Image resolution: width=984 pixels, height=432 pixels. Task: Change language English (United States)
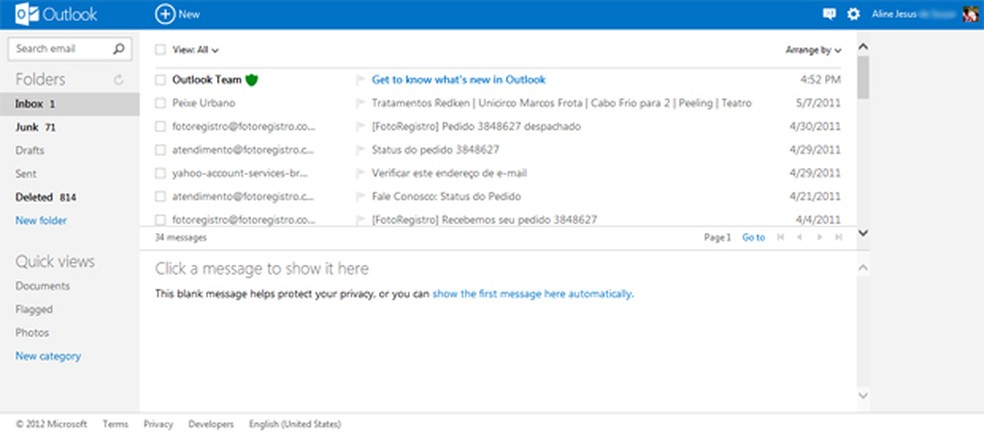click(295, 424)
